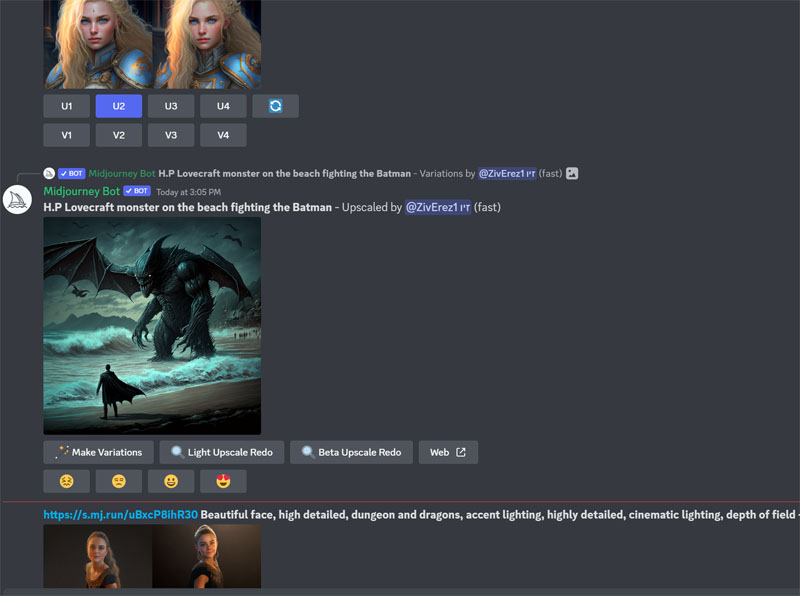Enlarge the Lovecraft monster beach image
This screenshot has height=596, width=800.
click(152, 326)
